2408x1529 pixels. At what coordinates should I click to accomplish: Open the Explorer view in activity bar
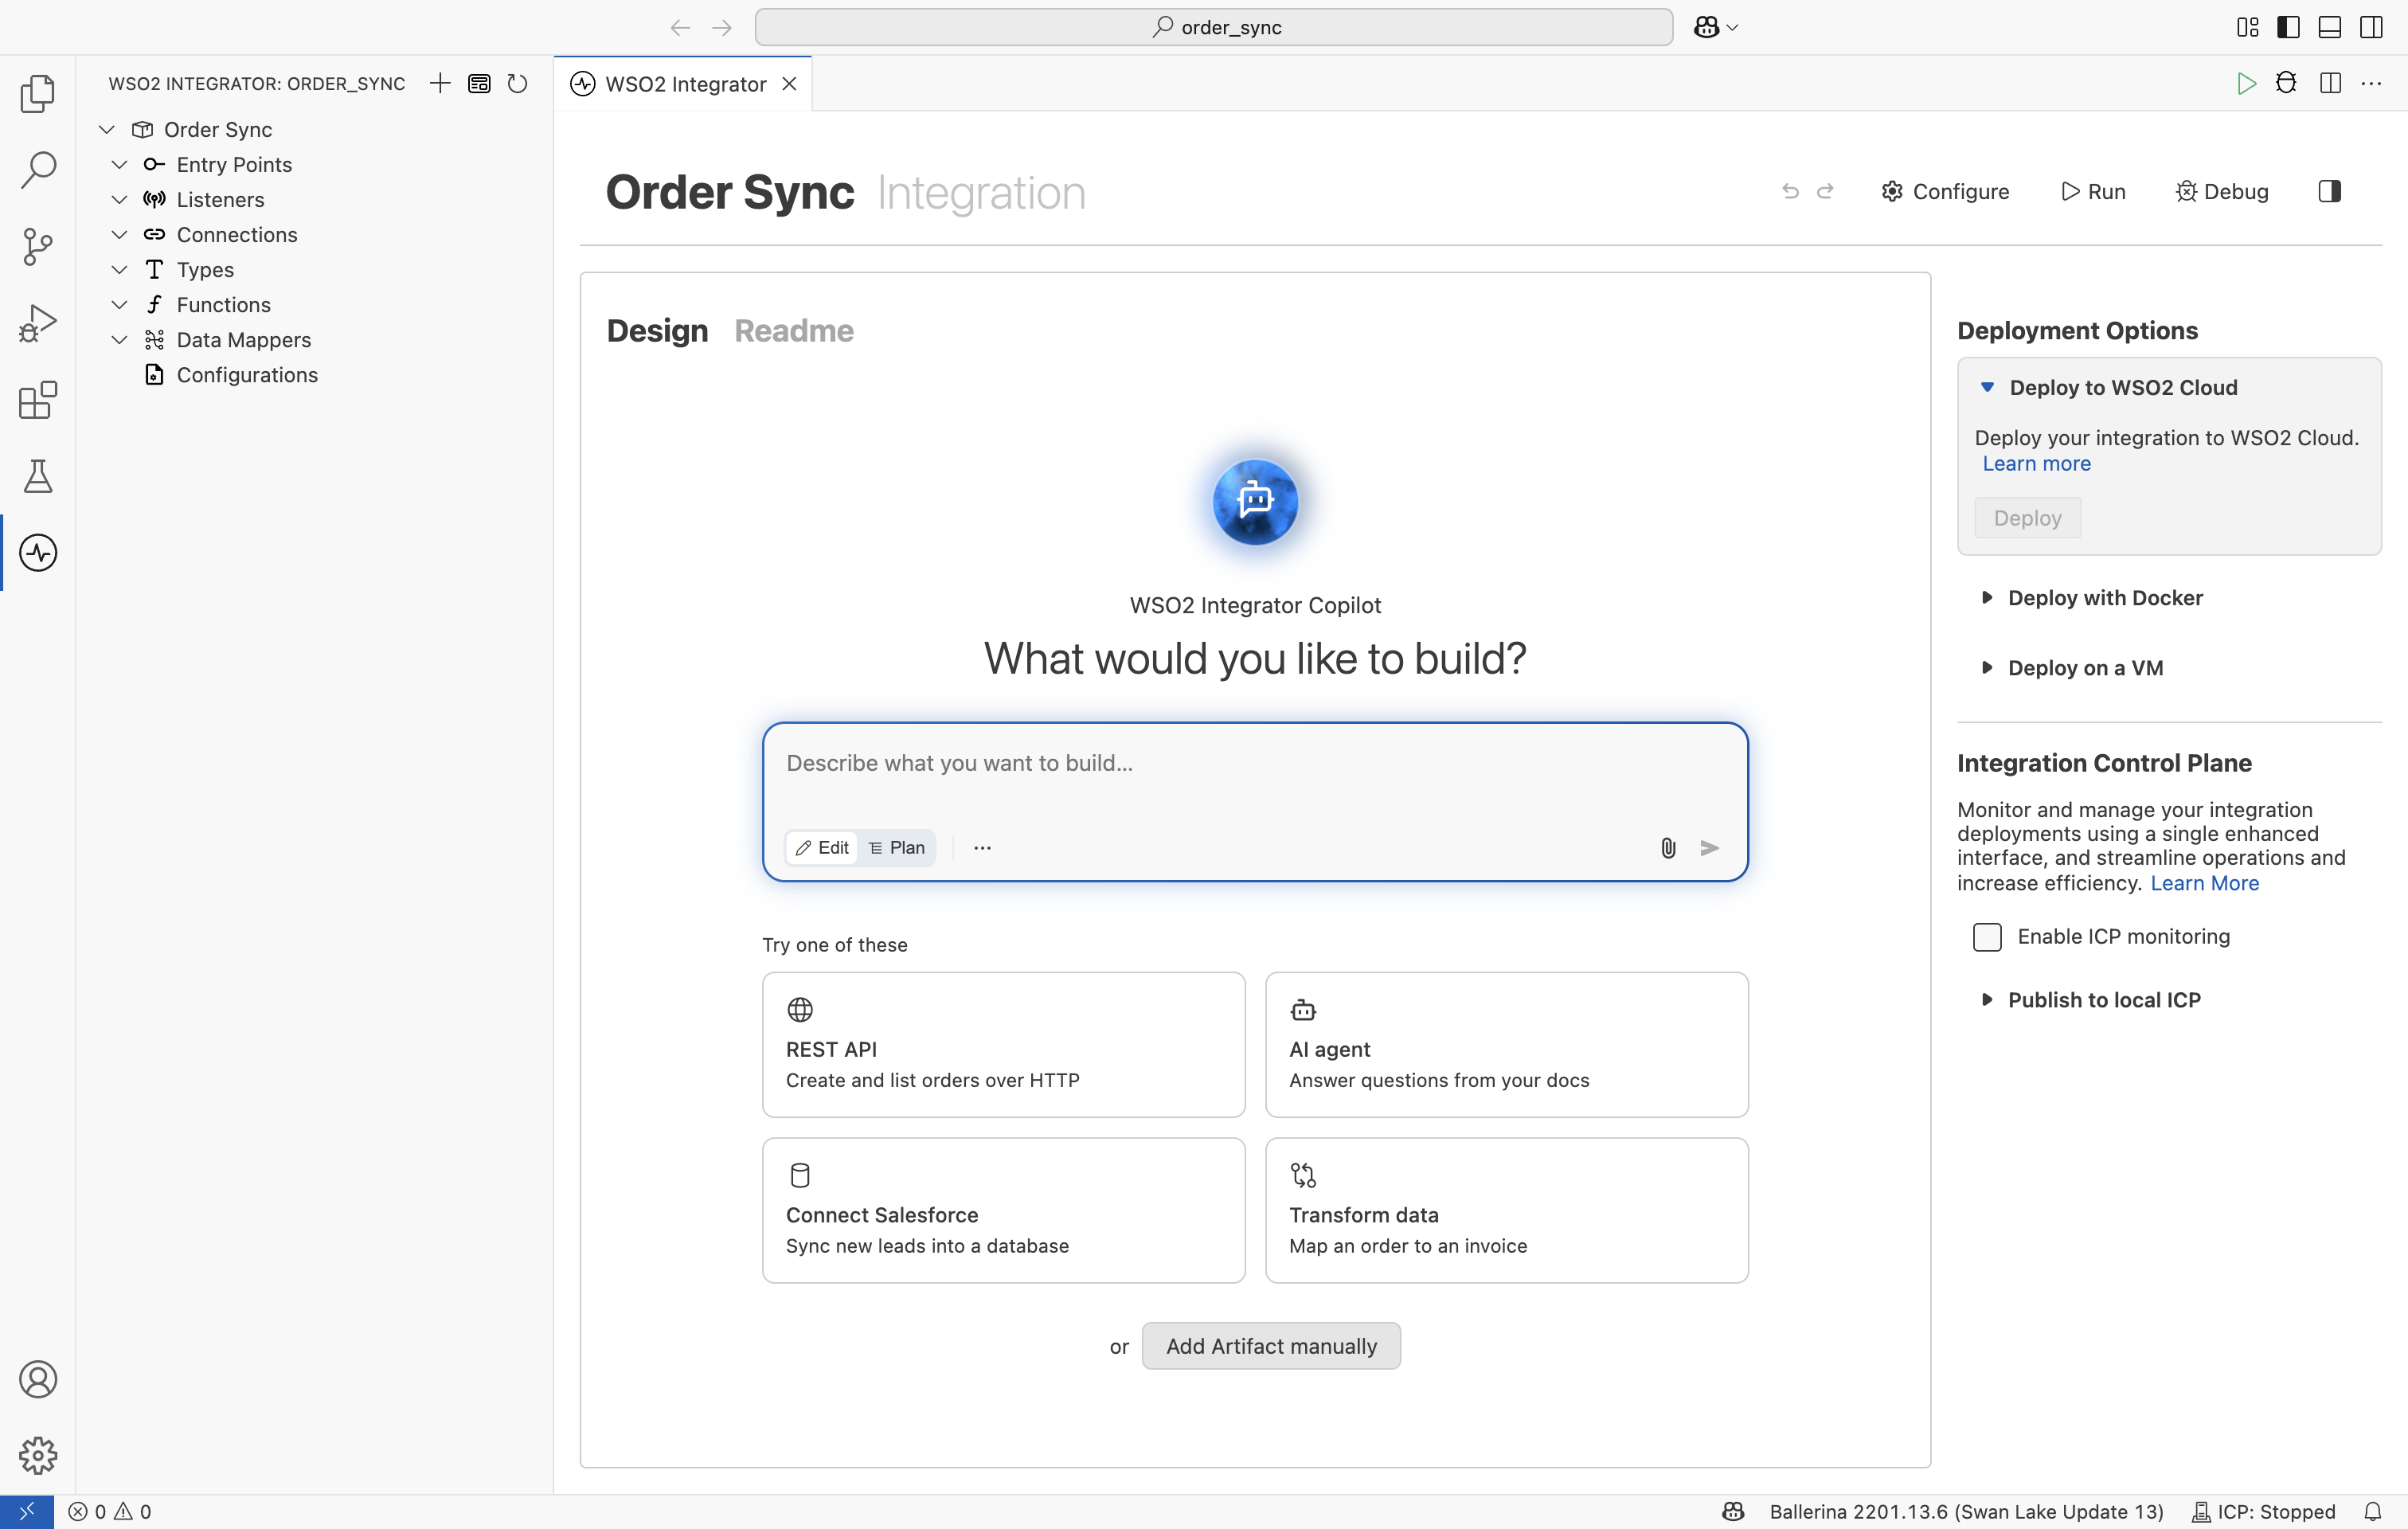click(x=38, y=93)
